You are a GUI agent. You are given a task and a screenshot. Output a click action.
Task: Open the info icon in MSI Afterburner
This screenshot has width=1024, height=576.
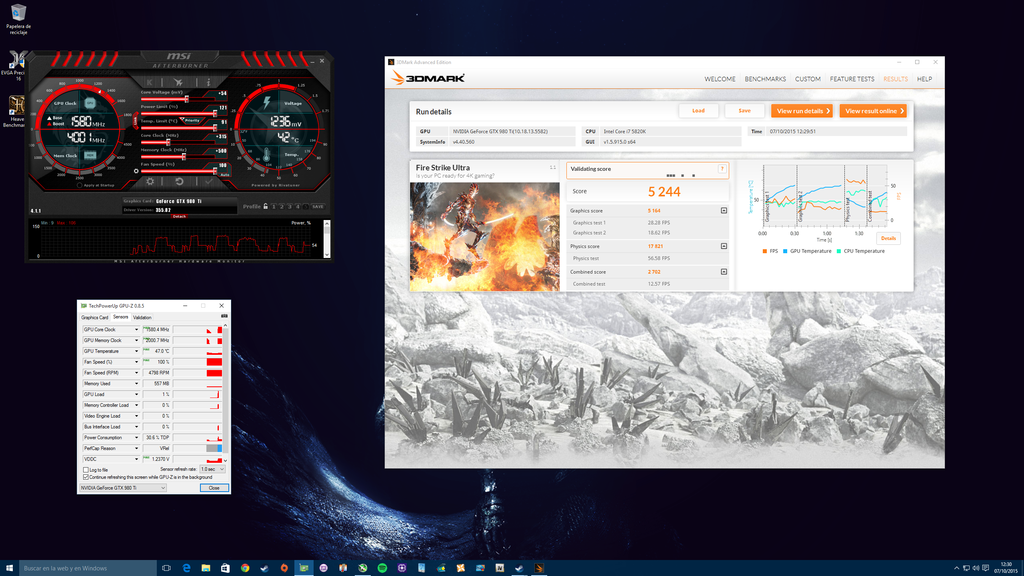pyautogui.click(x=208, y=82)
